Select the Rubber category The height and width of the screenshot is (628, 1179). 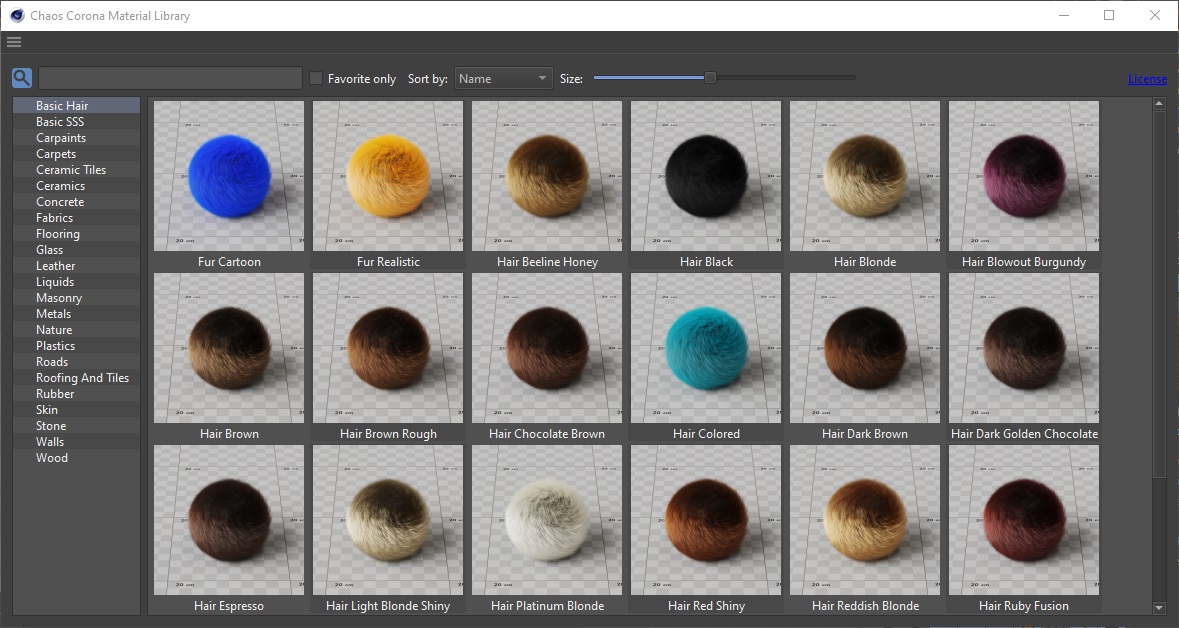pyautogui.click(x=76, y=394)
